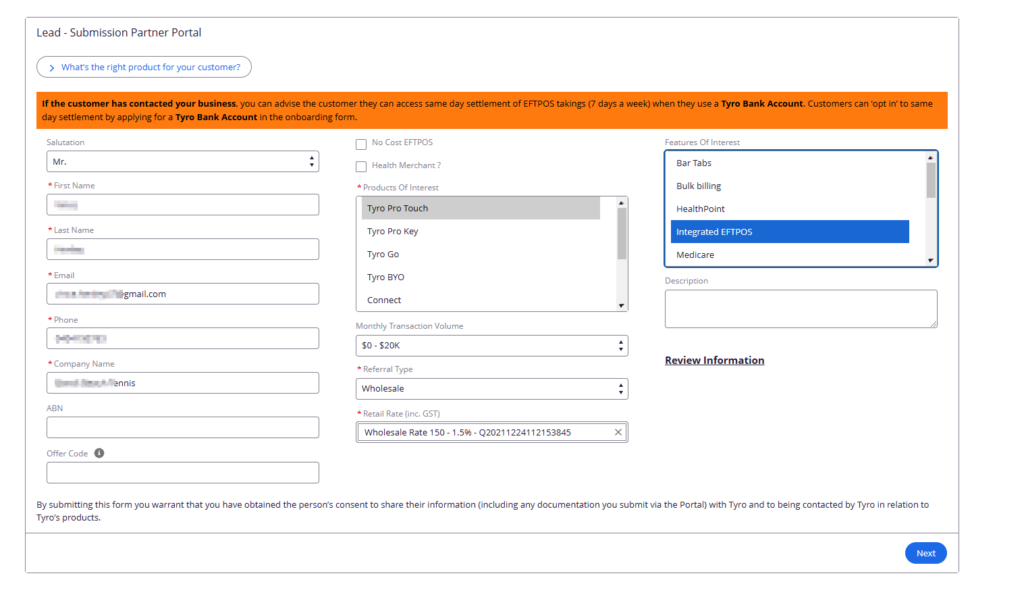Tick the No Cost EFTPOS checkbox
The image size is (1024, 609).
coord(361,144)
